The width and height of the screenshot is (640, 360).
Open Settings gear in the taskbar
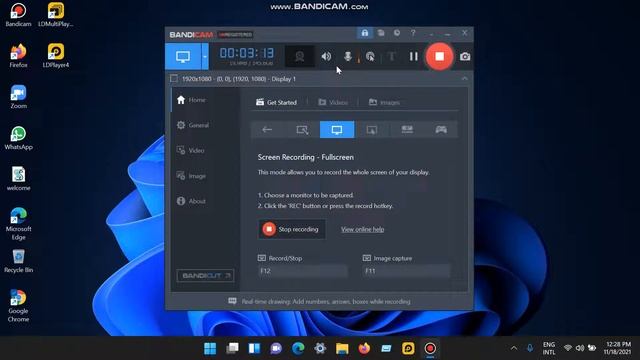pyautogui.click(x=320, y=348)
